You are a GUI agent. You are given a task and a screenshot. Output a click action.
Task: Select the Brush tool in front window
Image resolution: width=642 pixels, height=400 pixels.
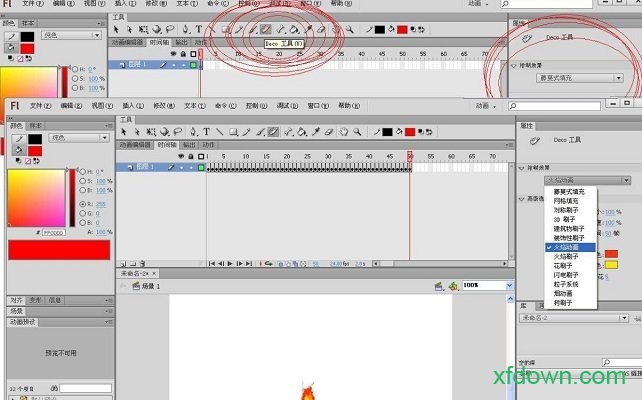[x=260, y=131]
